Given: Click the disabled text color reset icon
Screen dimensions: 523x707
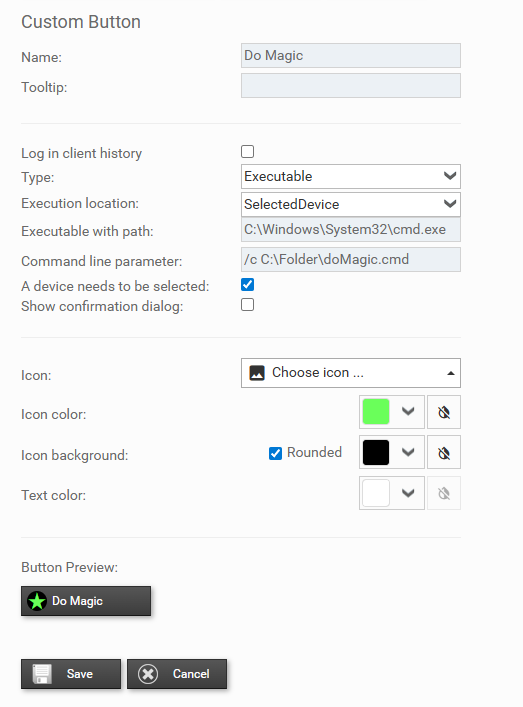Looking at the screenshot, I should click(x=444, y=493).
